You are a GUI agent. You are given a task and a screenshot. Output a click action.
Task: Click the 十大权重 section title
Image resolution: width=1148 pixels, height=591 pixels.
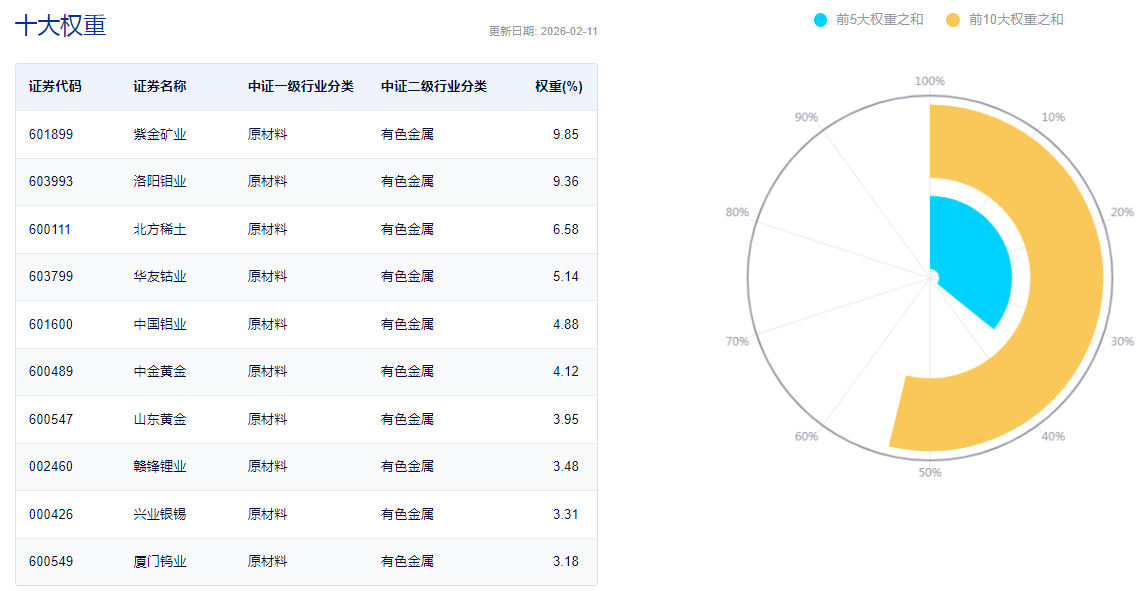(x=60, y=26)
